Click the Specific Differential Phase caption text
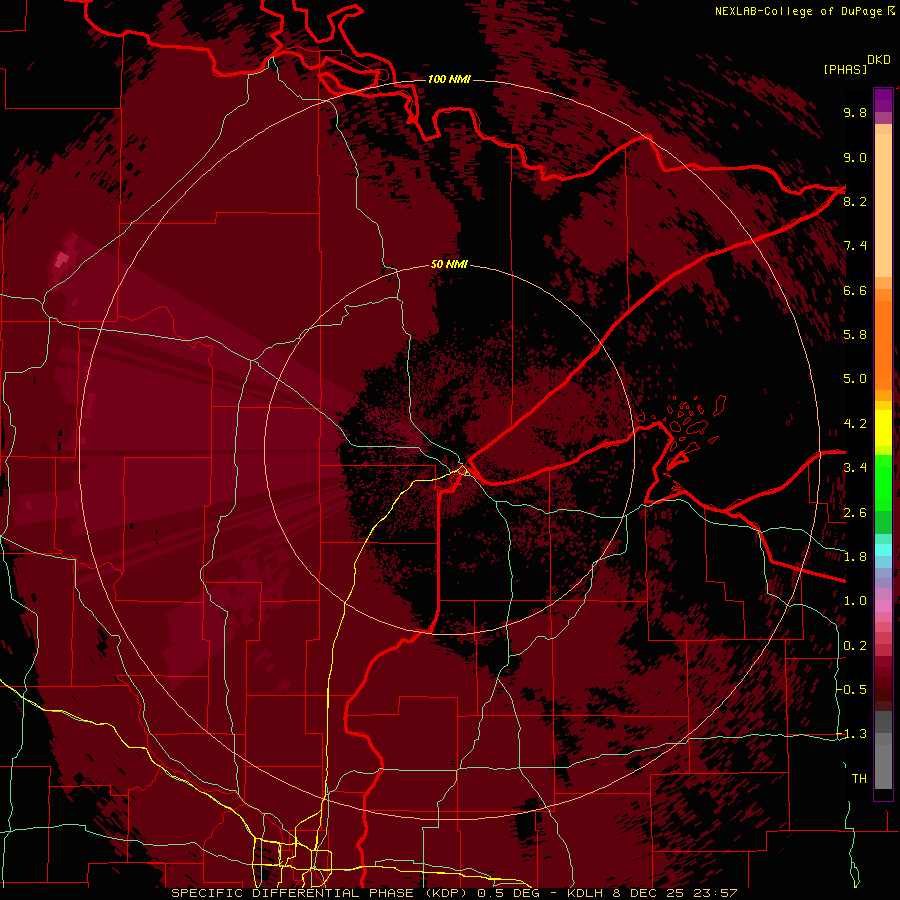This screenshot has height=900, width=900. click(x=454, y=893)
